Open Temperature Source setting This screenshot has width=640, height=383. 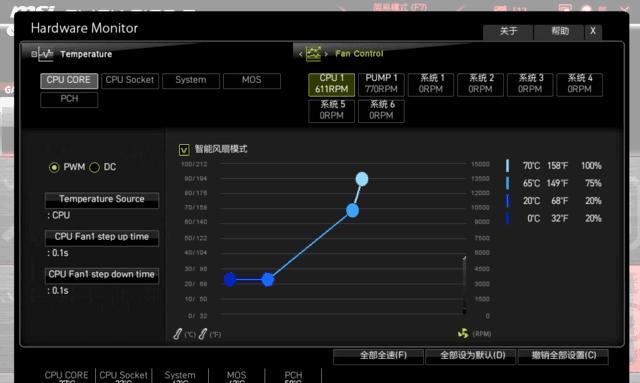[x=102, y=200]
